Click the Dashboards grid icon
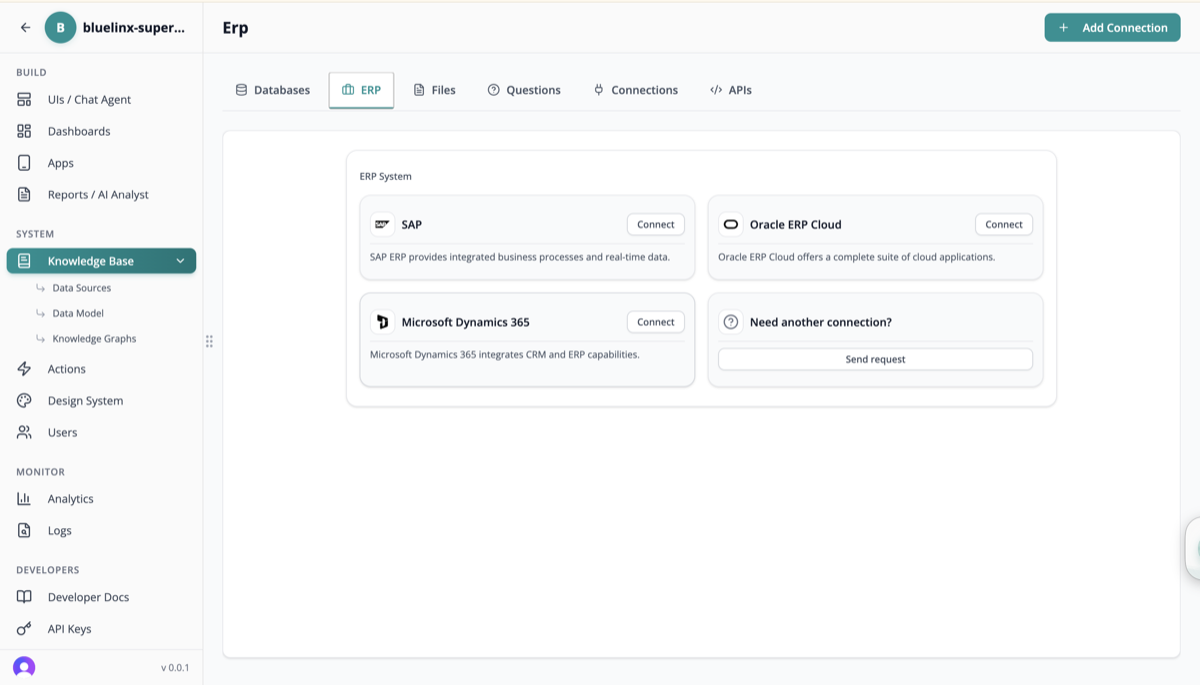This screenshot has height=685, width=1200. pyautogui.click(x=24, y=131)
